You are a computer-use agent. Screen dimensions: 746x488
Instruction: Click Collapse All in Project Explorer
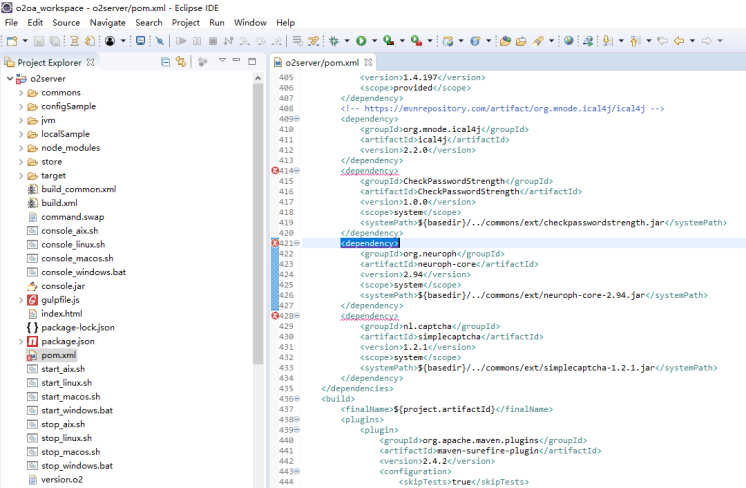pos(165,62)
